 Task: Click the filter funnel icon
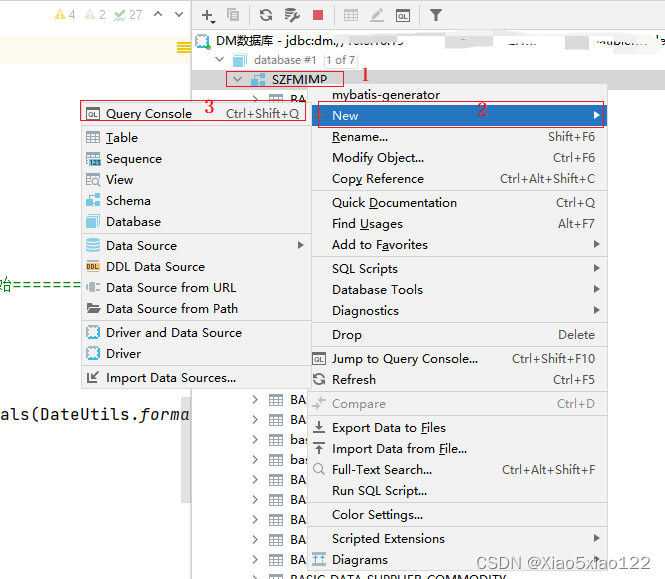436,15
